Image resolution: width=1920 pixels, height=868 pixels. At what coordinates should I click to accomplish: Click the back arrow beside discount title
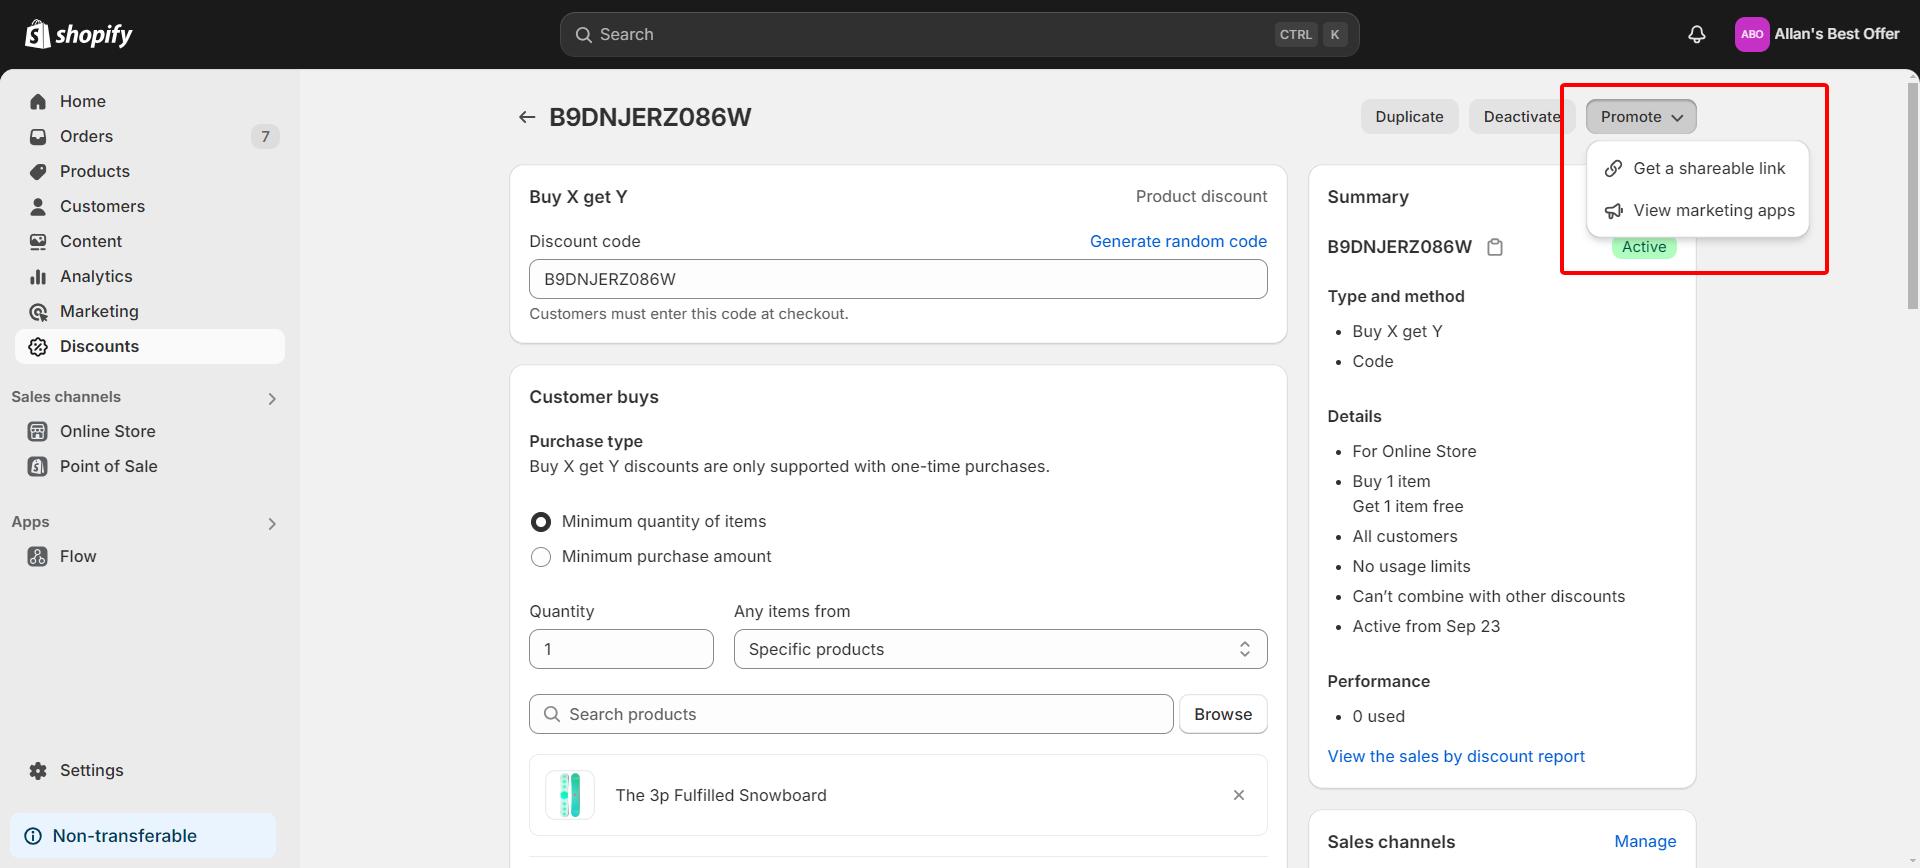tap(527, 117)
